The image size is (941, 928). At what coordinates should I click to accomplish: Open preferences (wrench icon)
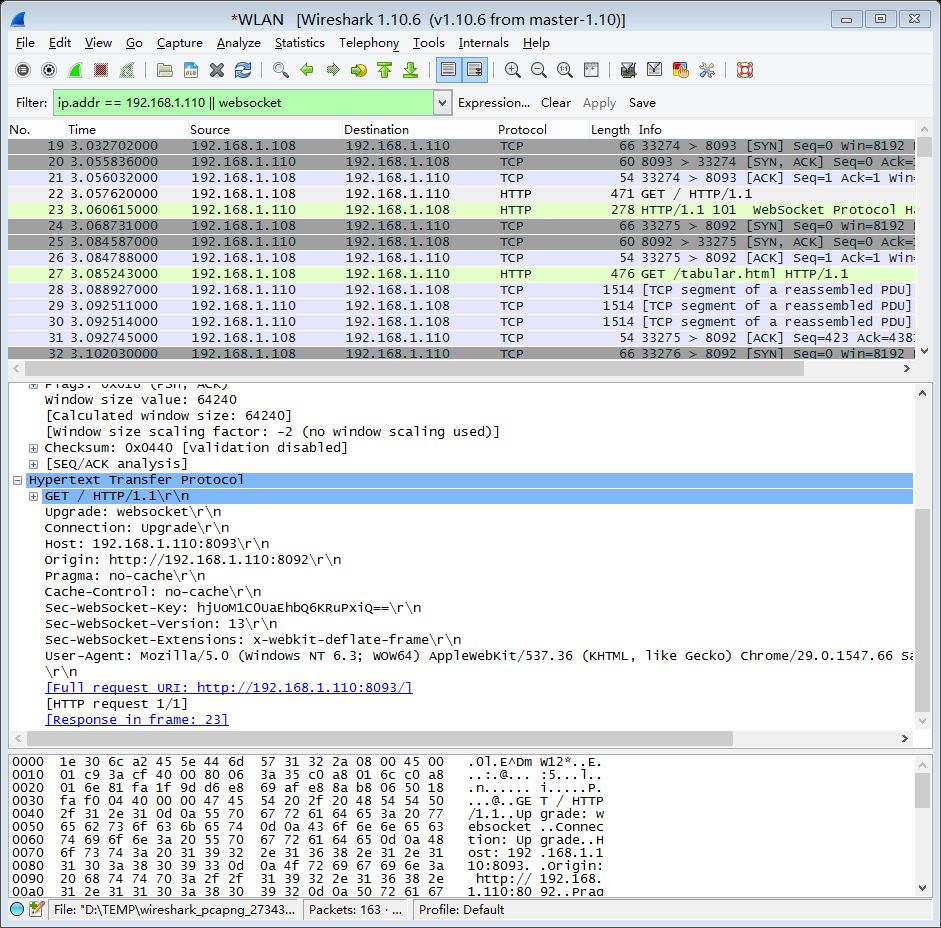click(706, 70)
